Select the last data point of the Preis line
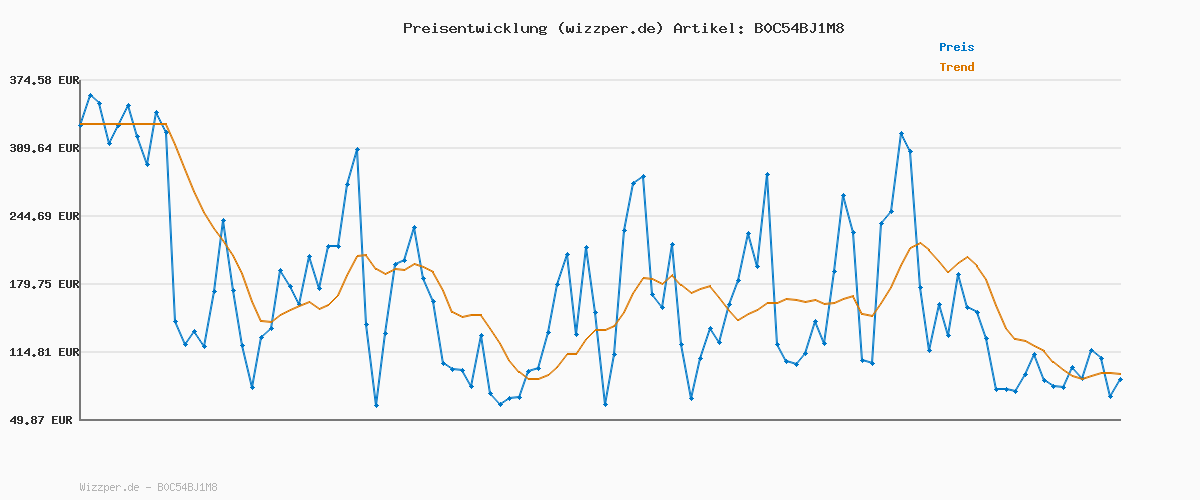 (x=1120, y=380)
